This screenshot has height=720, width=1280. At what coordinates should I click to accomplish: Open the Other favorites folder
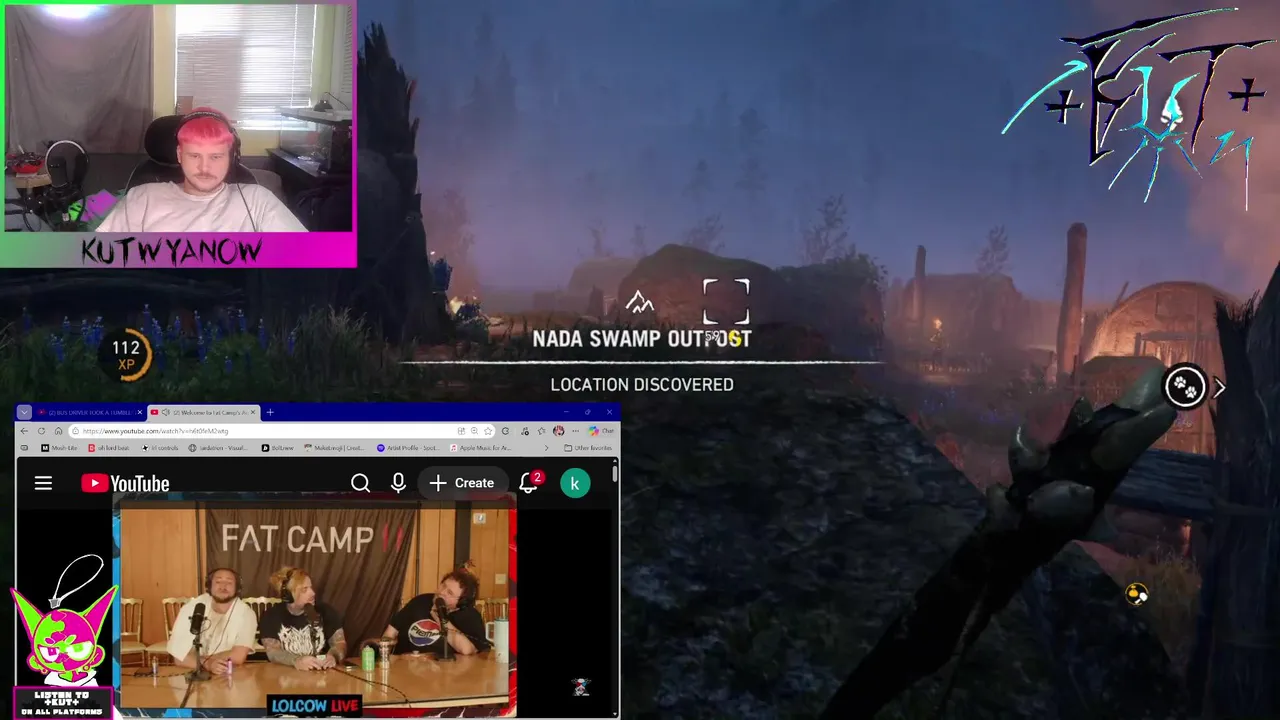(x=587, y=448)
